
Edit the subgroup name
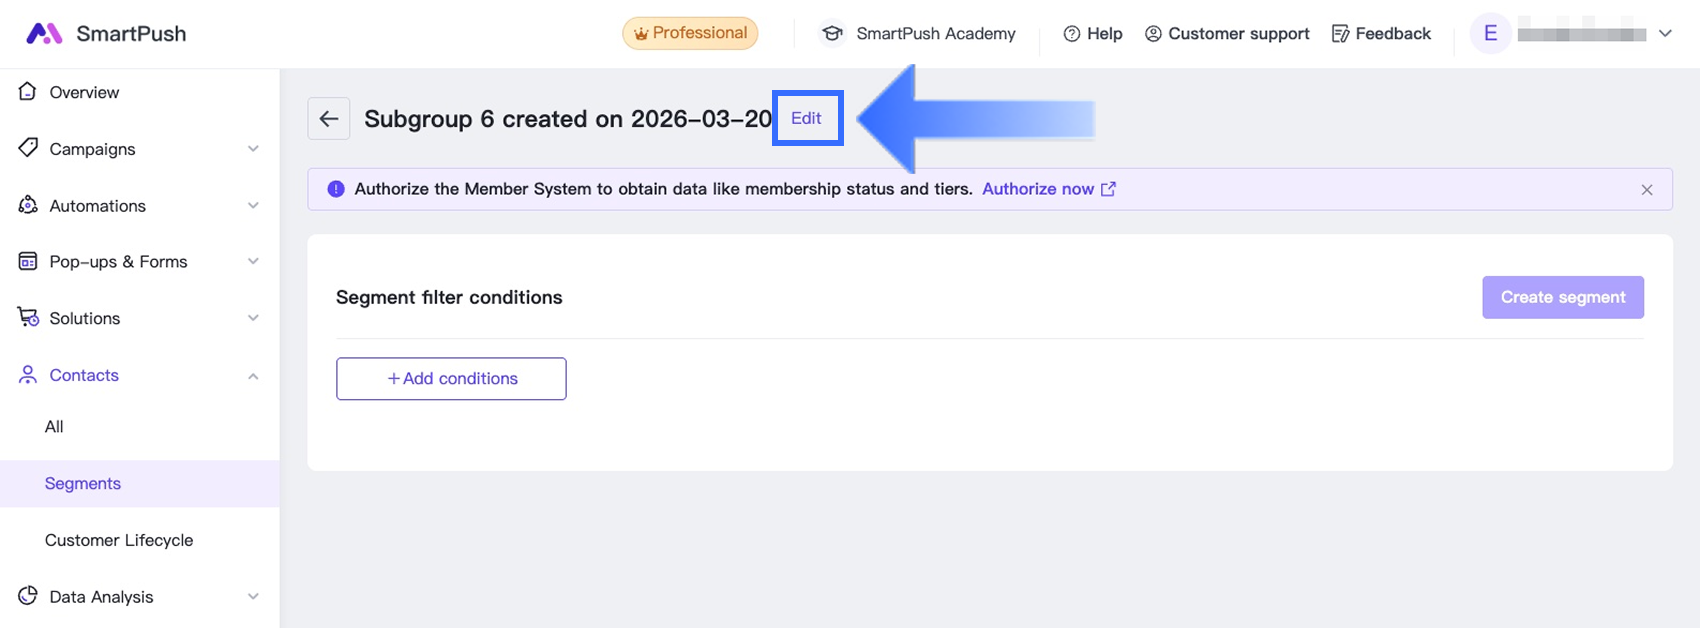pyautogui.click(x=807, y=118)
